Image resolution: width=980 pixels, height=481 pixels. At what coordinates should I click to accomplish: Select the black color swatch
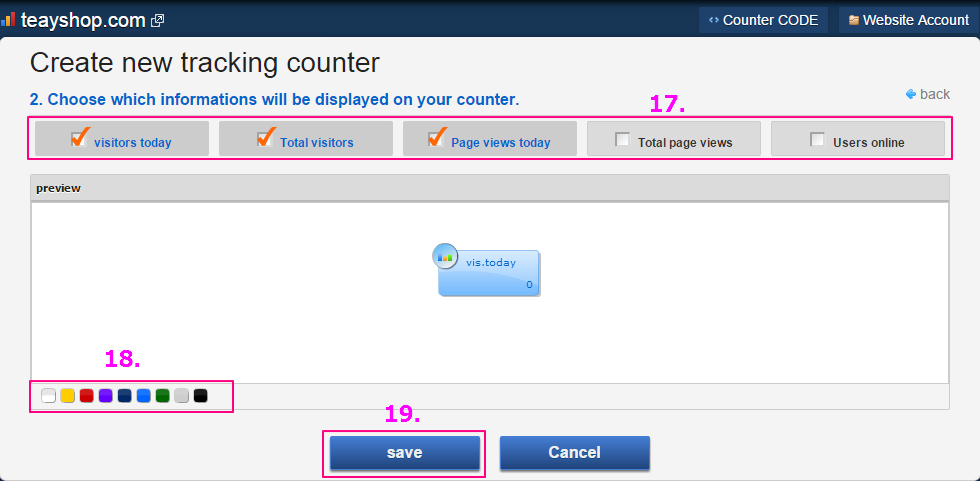pos(200,396)
